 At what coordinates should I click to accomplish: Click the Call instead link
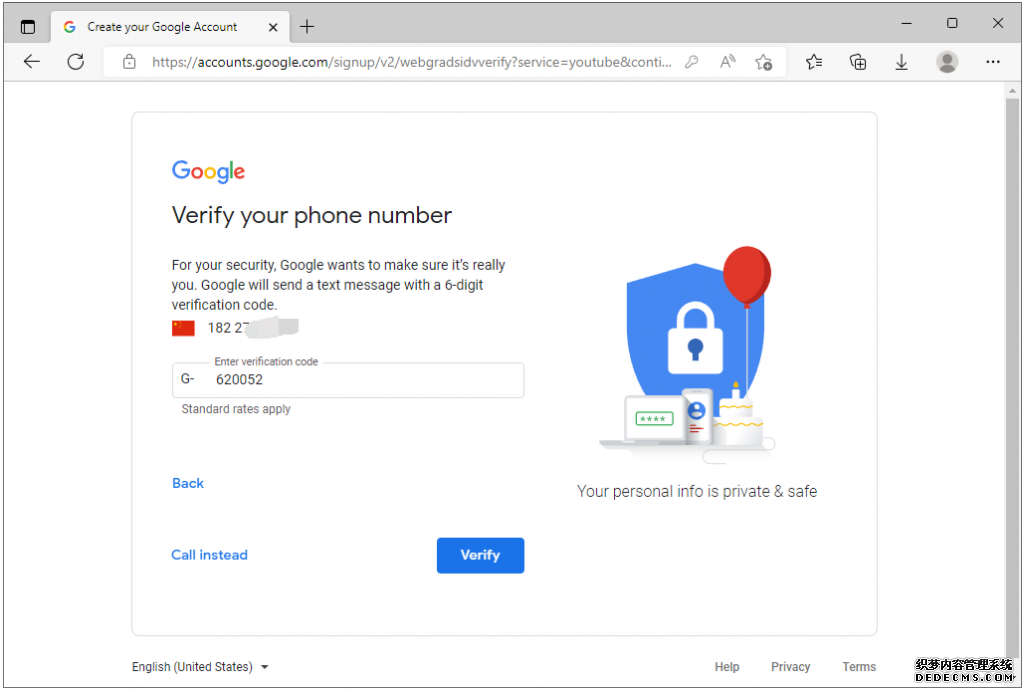(x=209, y=555)
